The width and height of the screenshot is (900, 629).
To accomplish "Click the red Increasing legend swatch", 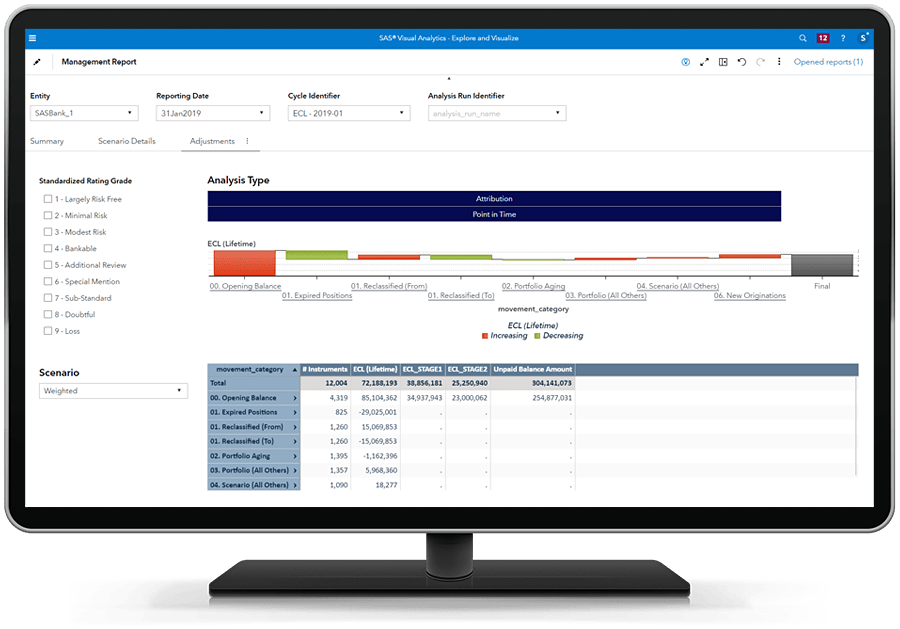I will (485, 336).
